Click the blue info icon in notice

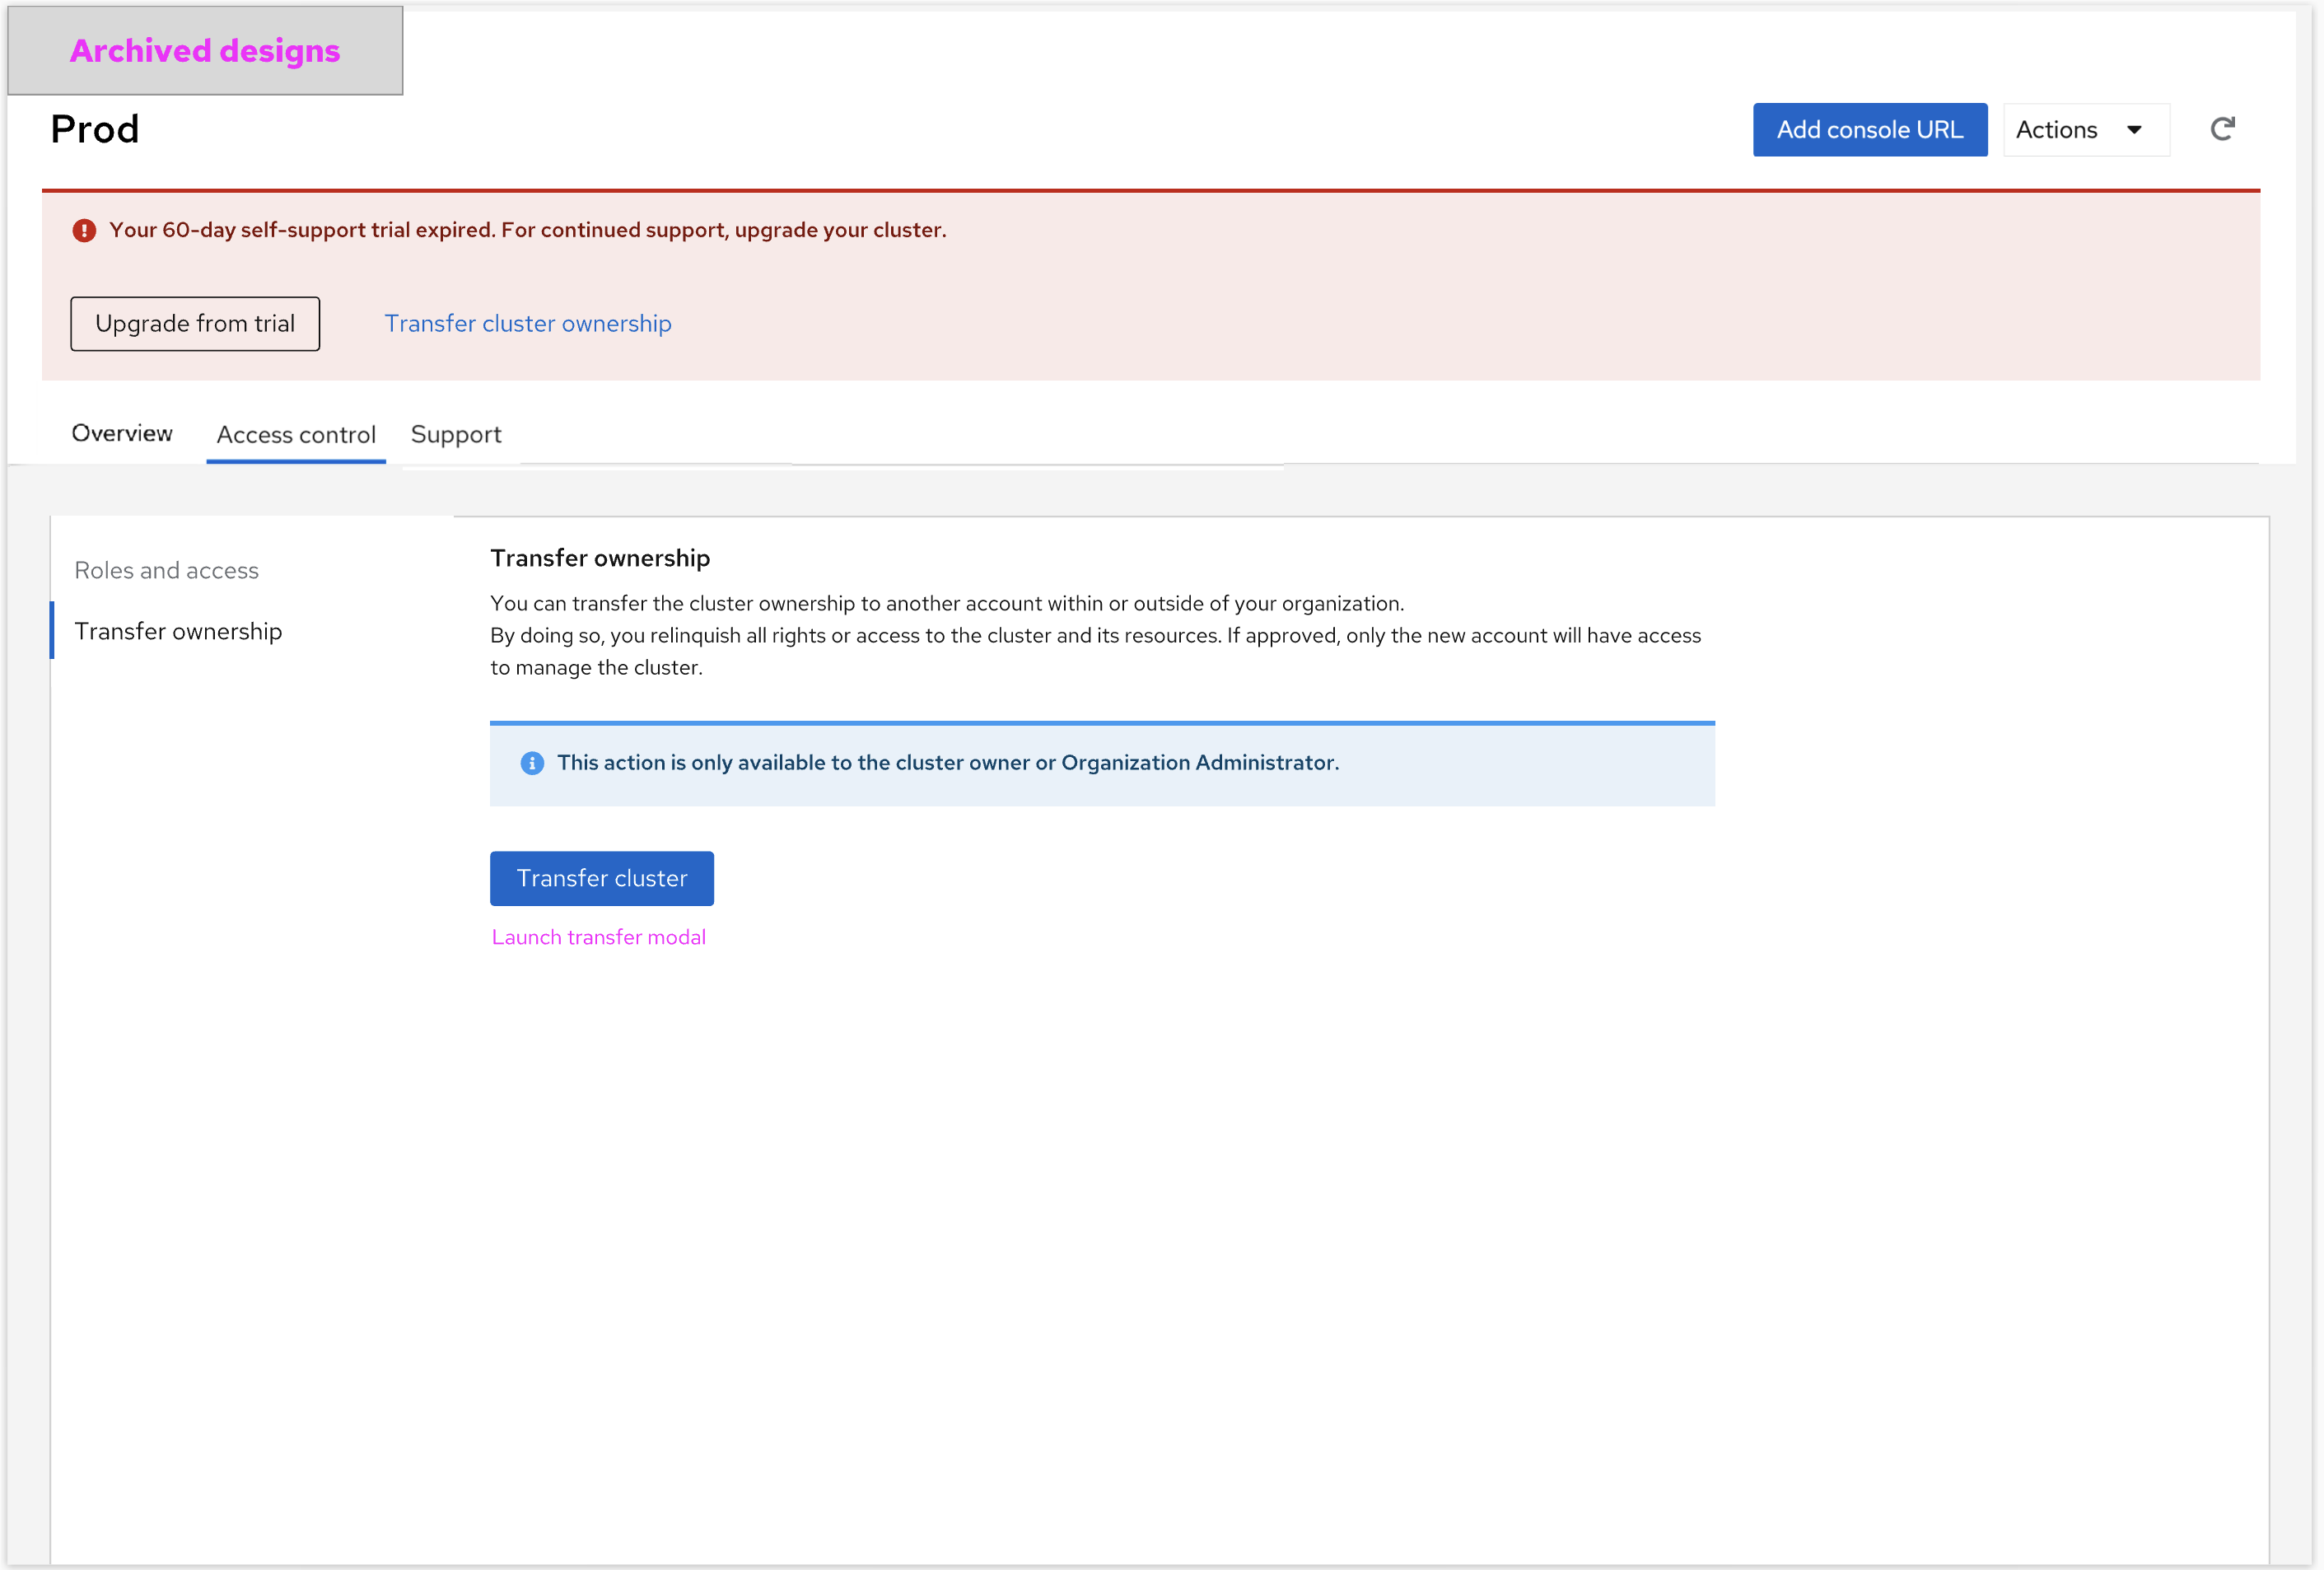coord(532,763)
